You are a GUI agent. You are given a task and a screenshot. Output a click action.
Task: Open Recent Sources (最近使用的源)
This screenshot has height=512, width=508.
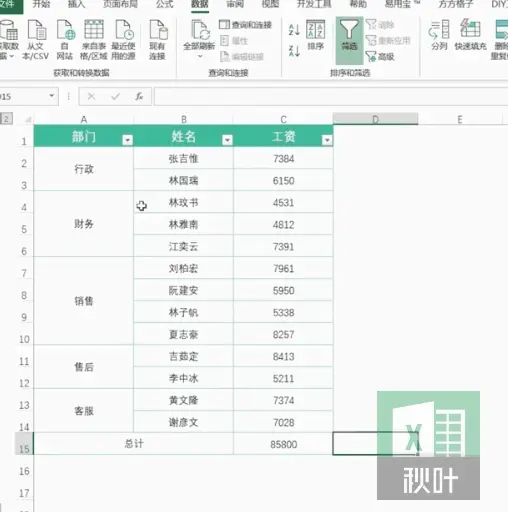tap(123, 40)
